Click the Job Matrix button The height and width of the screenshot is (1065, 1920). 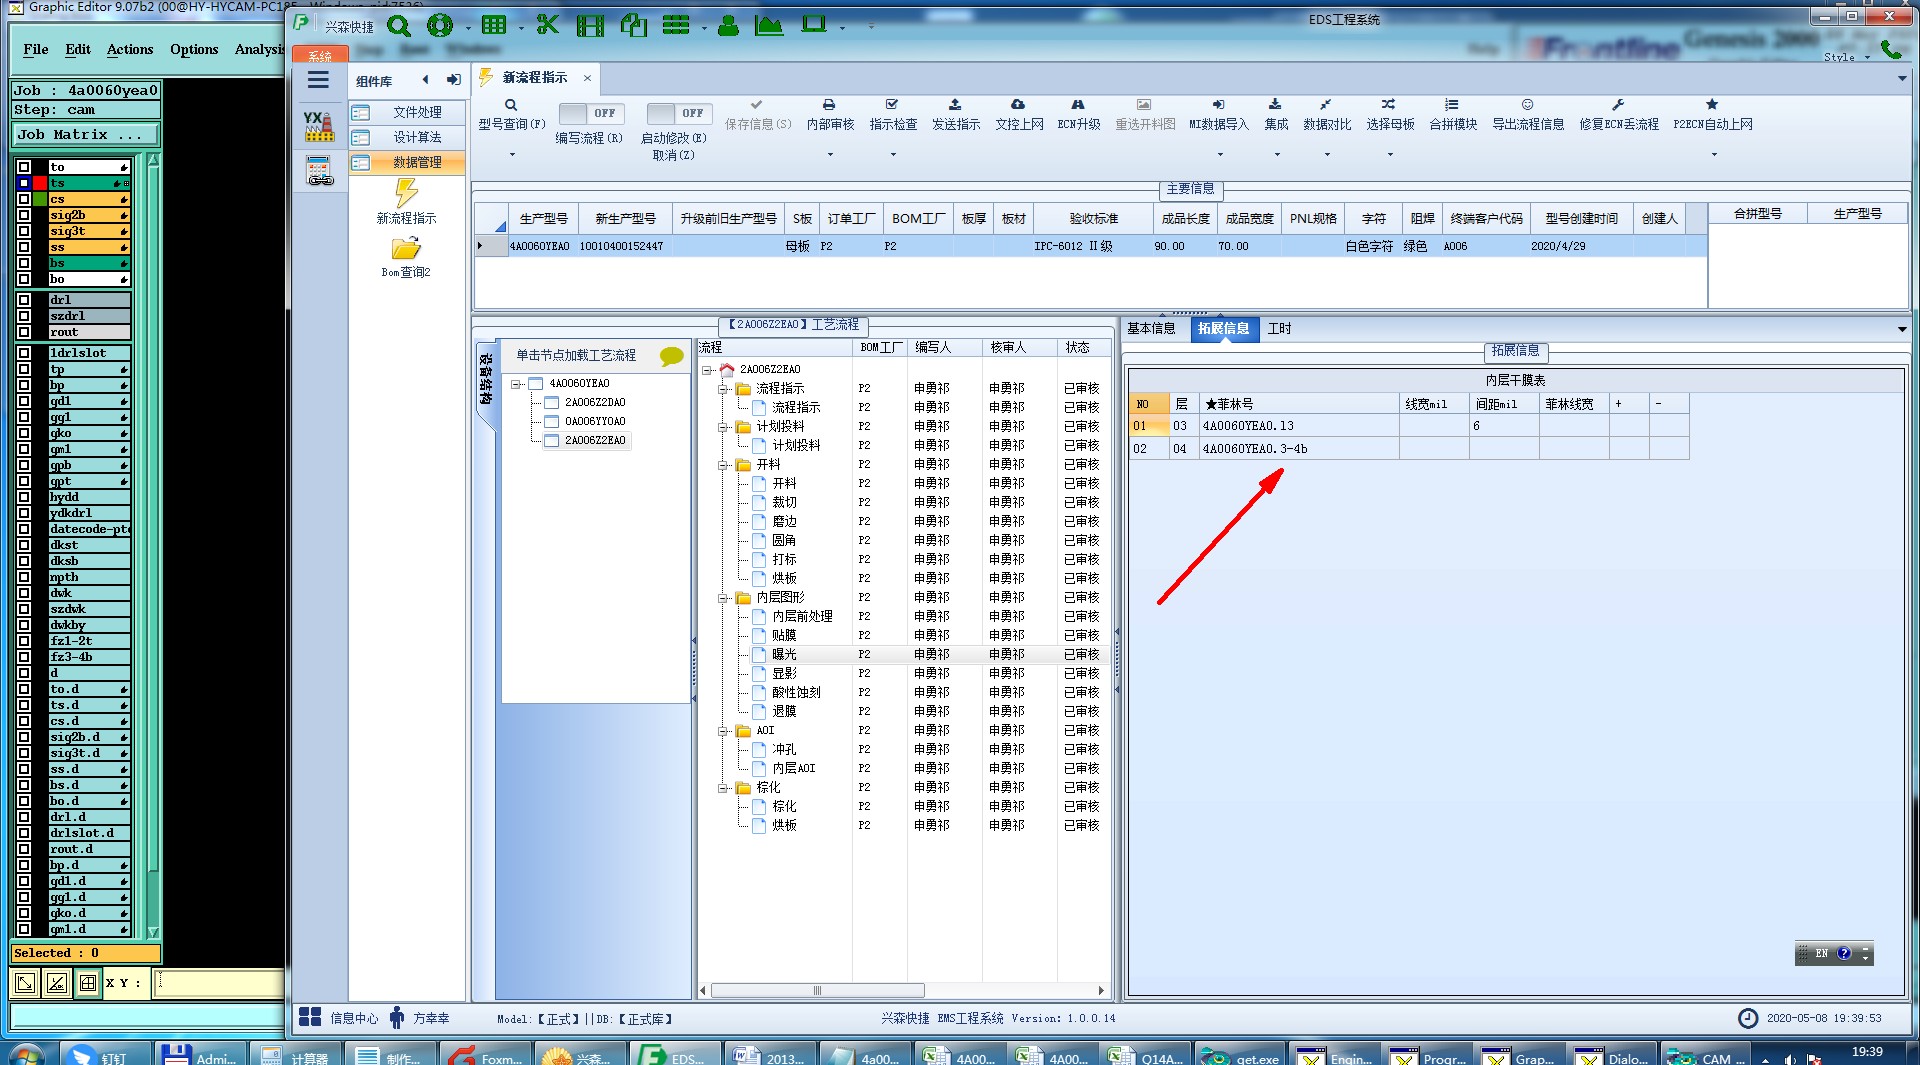[x=85, y=134]
